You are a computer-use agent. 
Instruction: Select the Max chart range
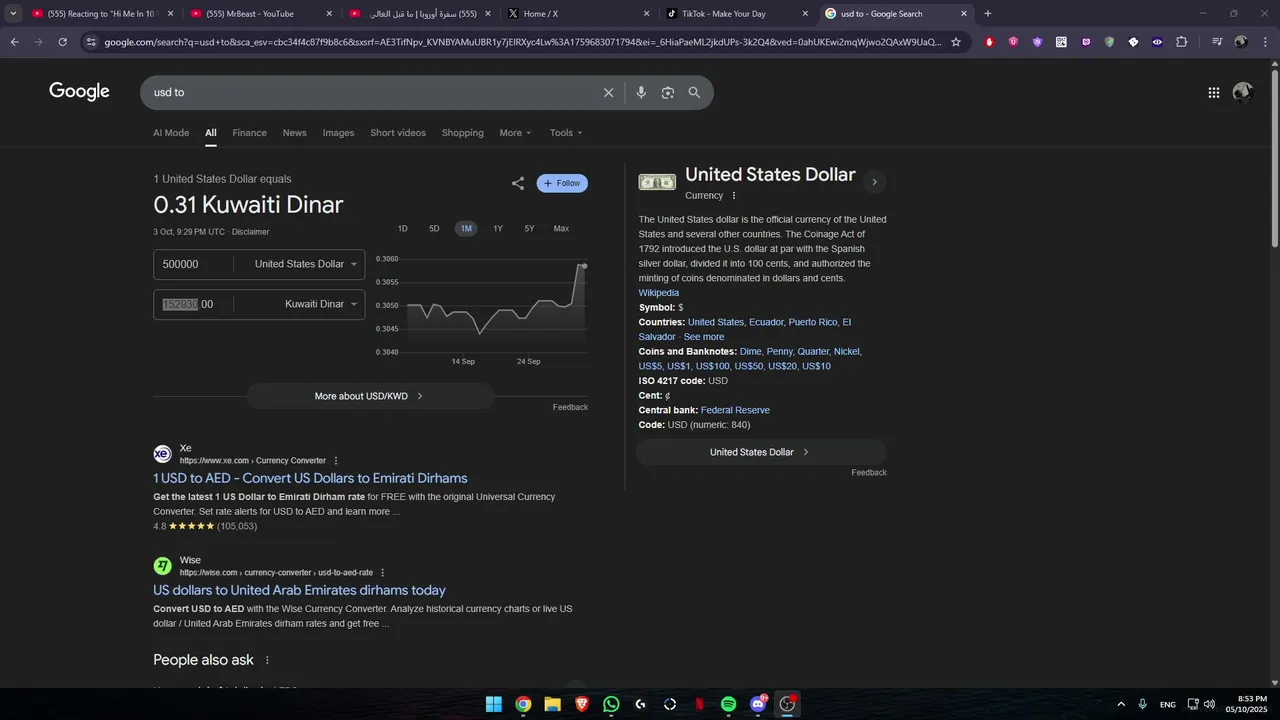pyautogui.click(x=561, y=229)
